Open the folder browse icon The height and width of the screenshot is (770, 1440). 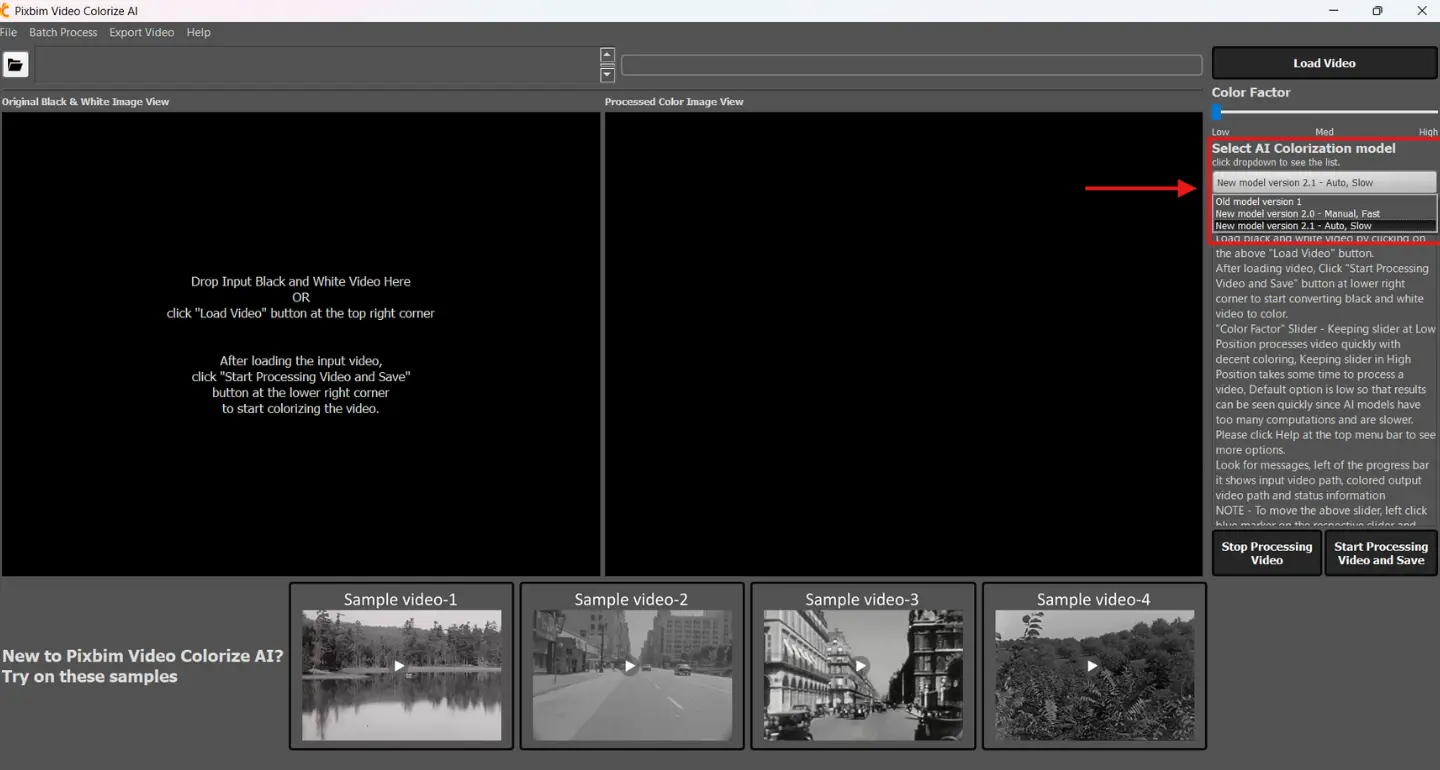pos(15,65)
